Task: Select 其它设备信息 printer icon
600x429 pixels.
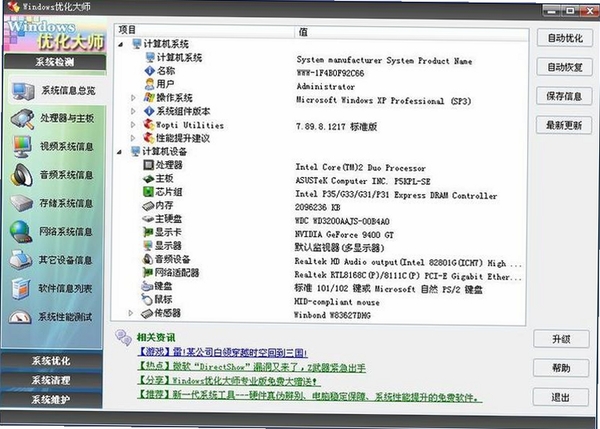Action: pyautogui.click(x=21, y=260)
